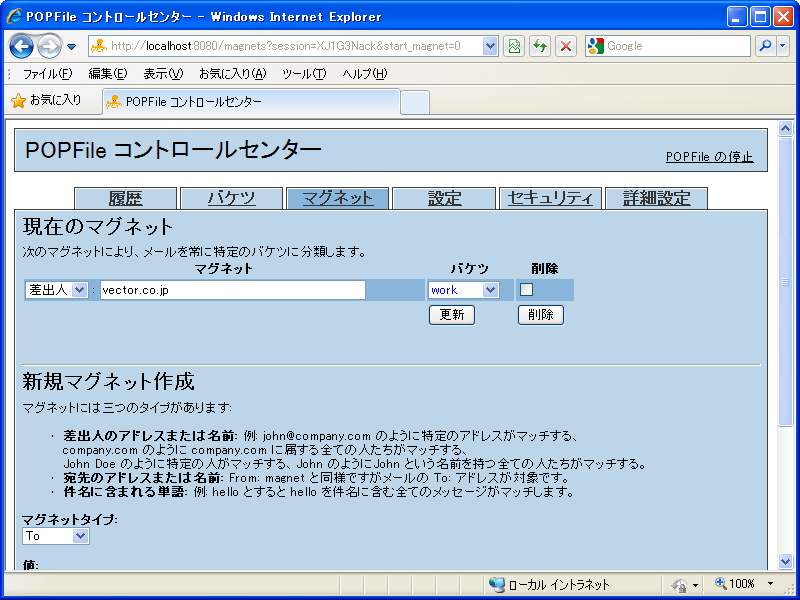
Task: Open recent pages dropdown beside Forward
Action: tap(71, 47)
